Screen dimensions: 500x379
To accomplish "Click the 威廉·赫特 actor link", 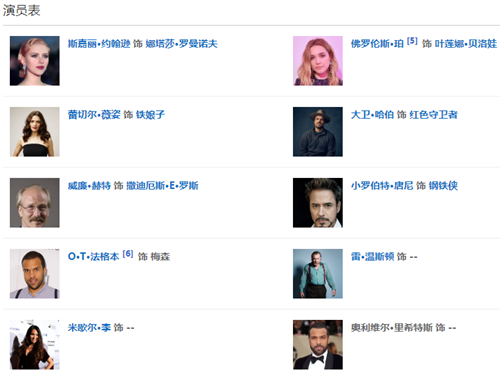I will pyautogui.click(x=89, y=186).
